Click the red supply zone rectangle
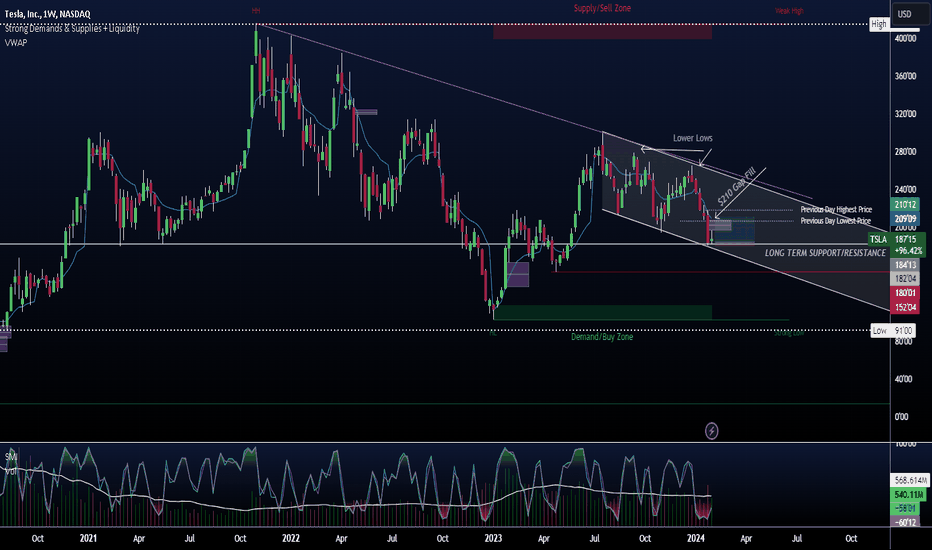The width and height of the screenshot is (932, 550). point(602,32)
